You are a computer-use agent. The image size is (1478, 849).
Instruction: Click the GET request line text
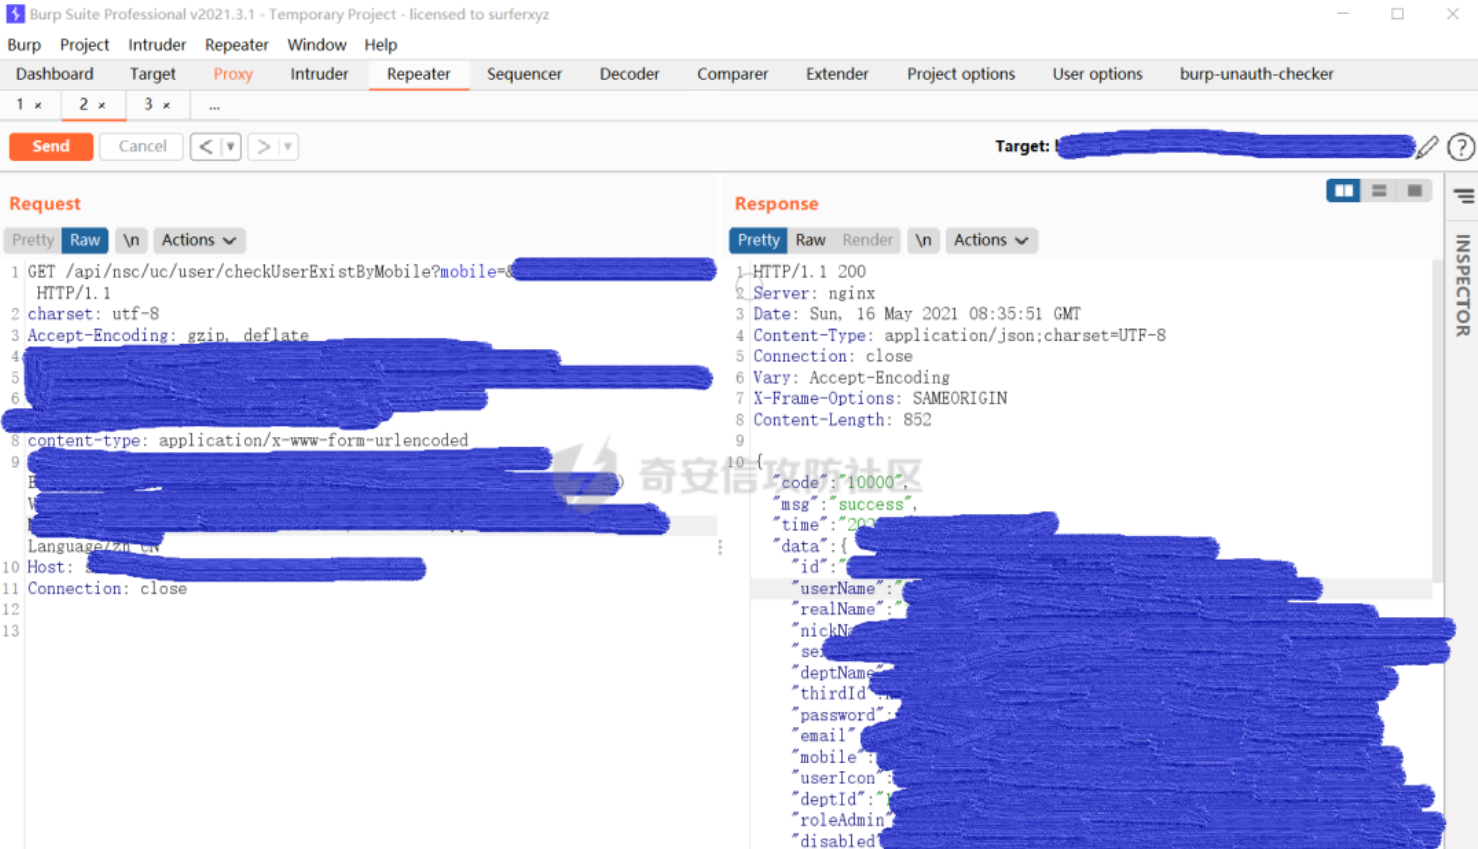click(x=270, y=271)
